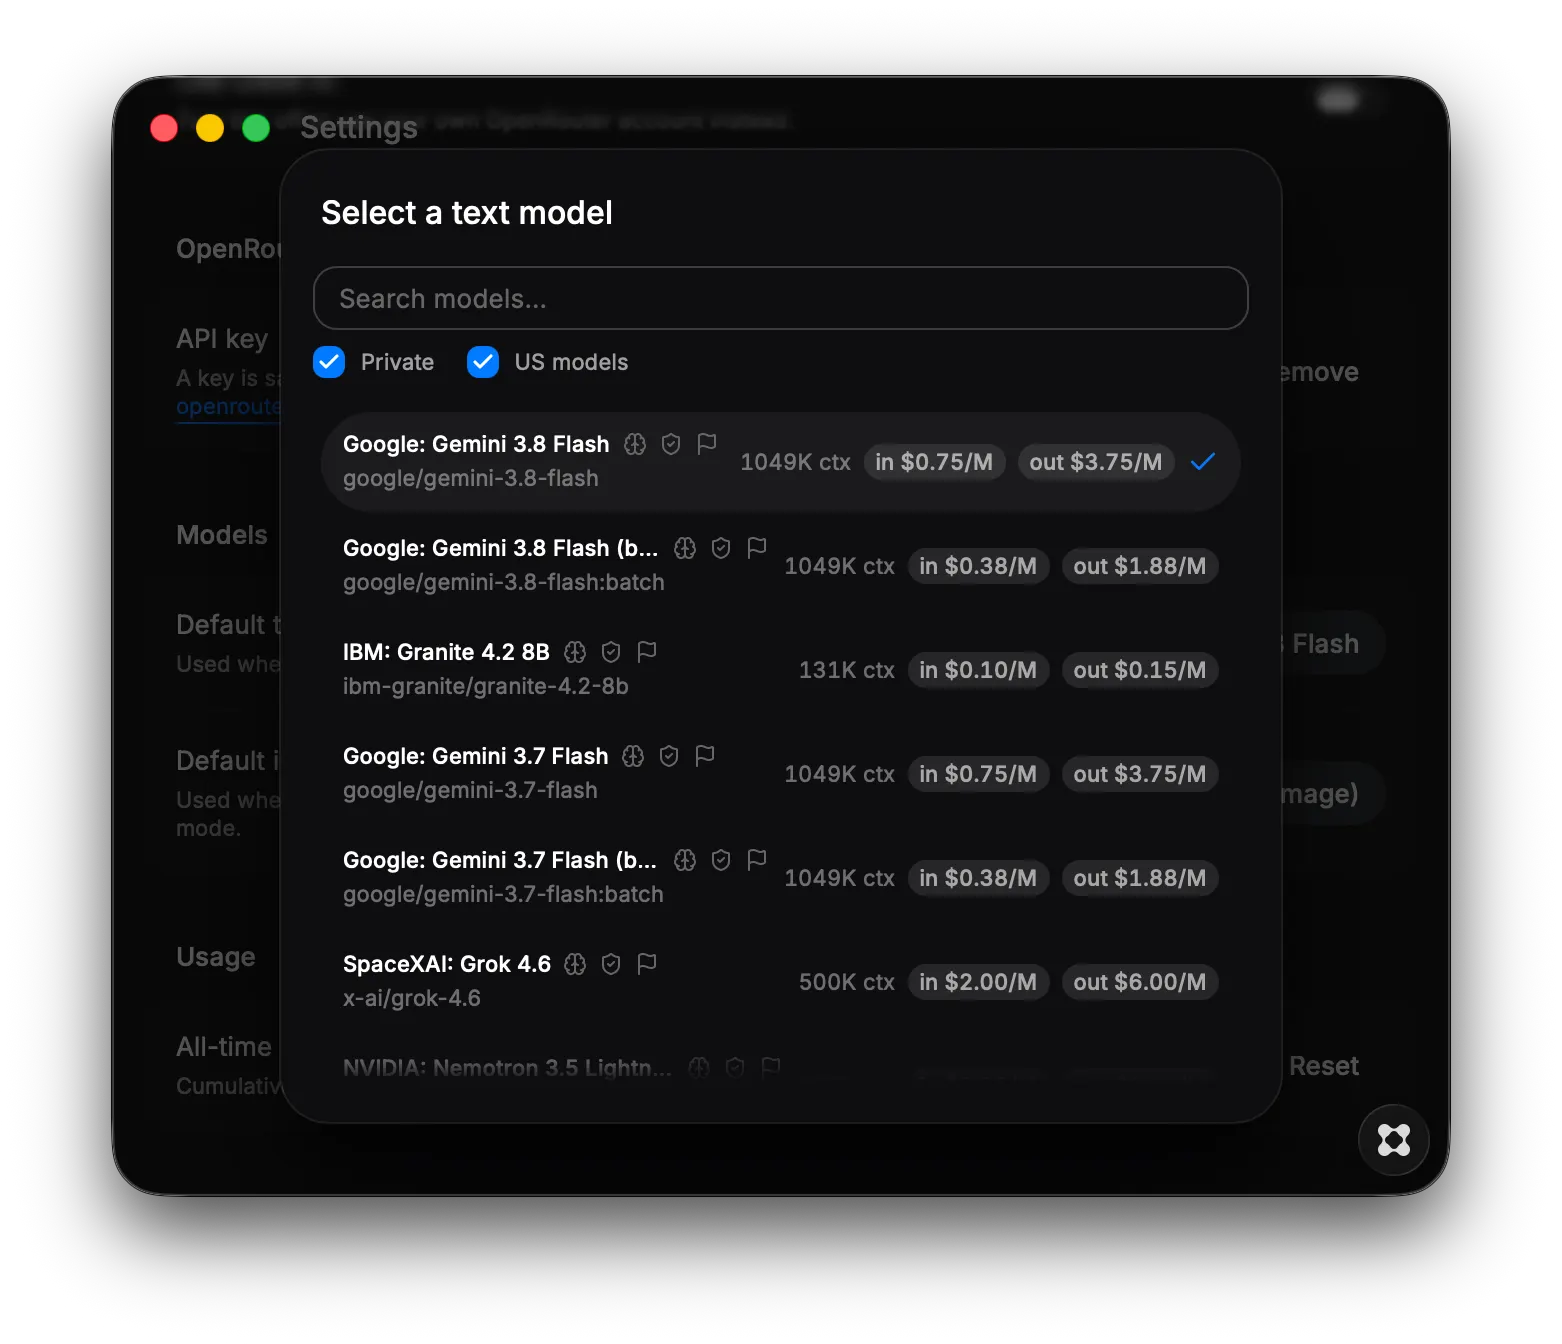Viewport: 1562px width, 1344px height.
Task: Click shield icon beside gemini-3.8-flash:batch model
Action: (x=721, y=548)
